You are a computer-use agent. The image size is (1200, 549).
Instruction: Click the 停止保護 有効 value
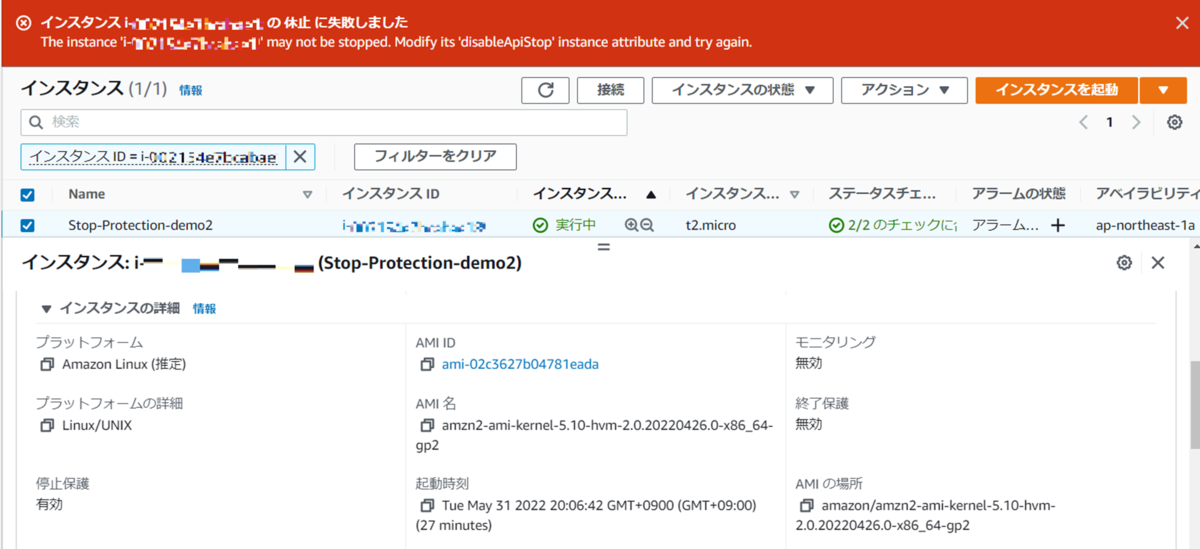(49, 504)
